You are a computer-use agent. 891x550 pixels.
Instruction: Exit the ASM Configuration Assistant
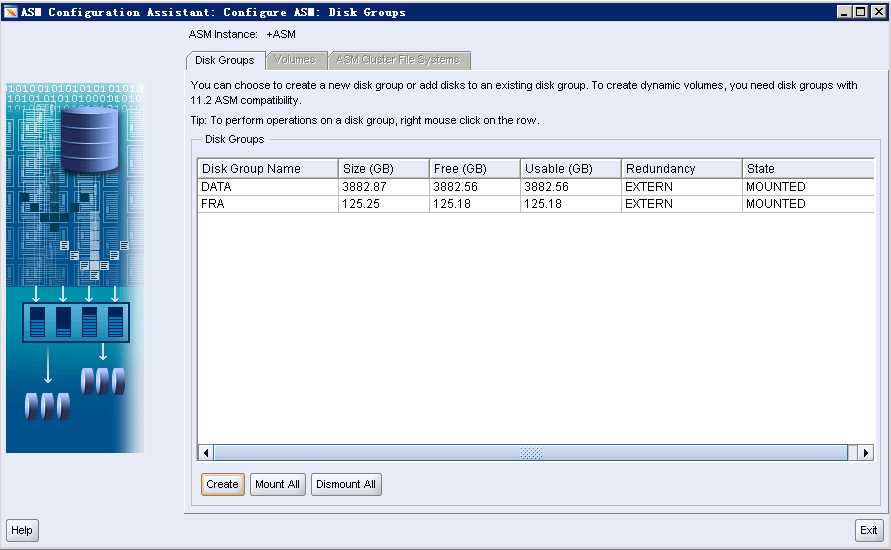pos(868,530)
